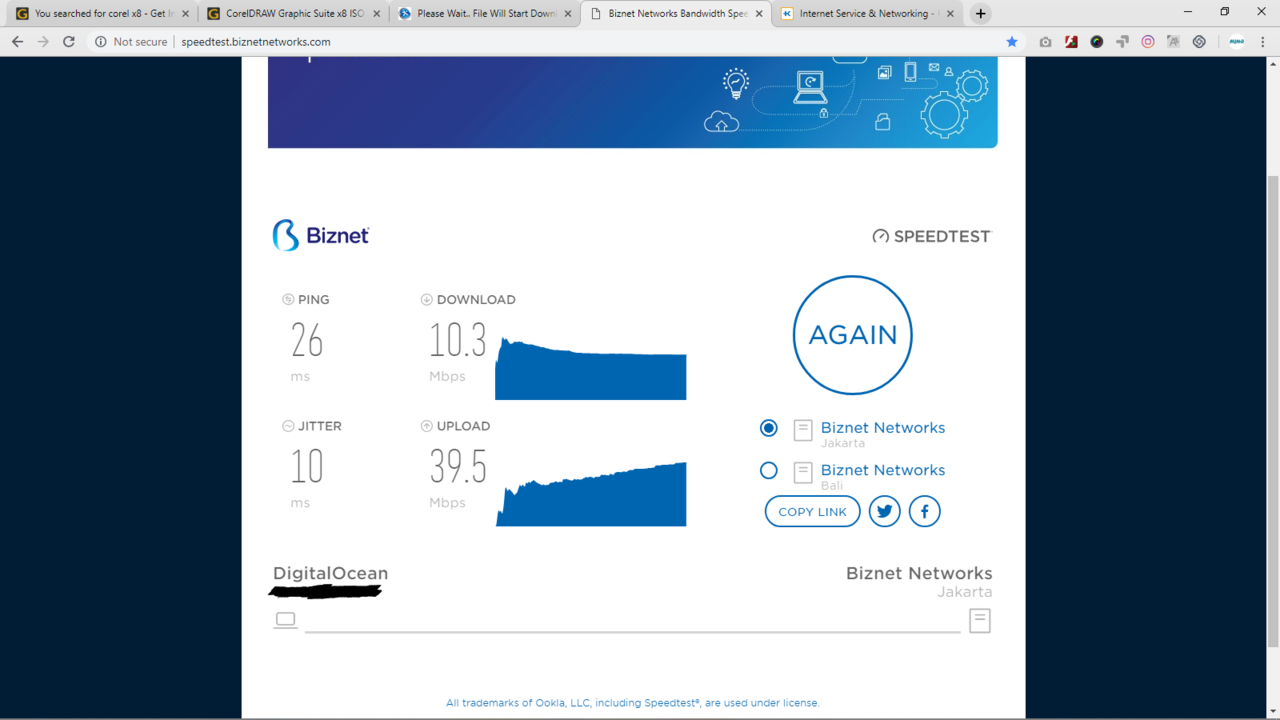Switch to 'You searched for corel x8' tab
Viewport: 1280px width, 720px height.
(x=98, y=14)
